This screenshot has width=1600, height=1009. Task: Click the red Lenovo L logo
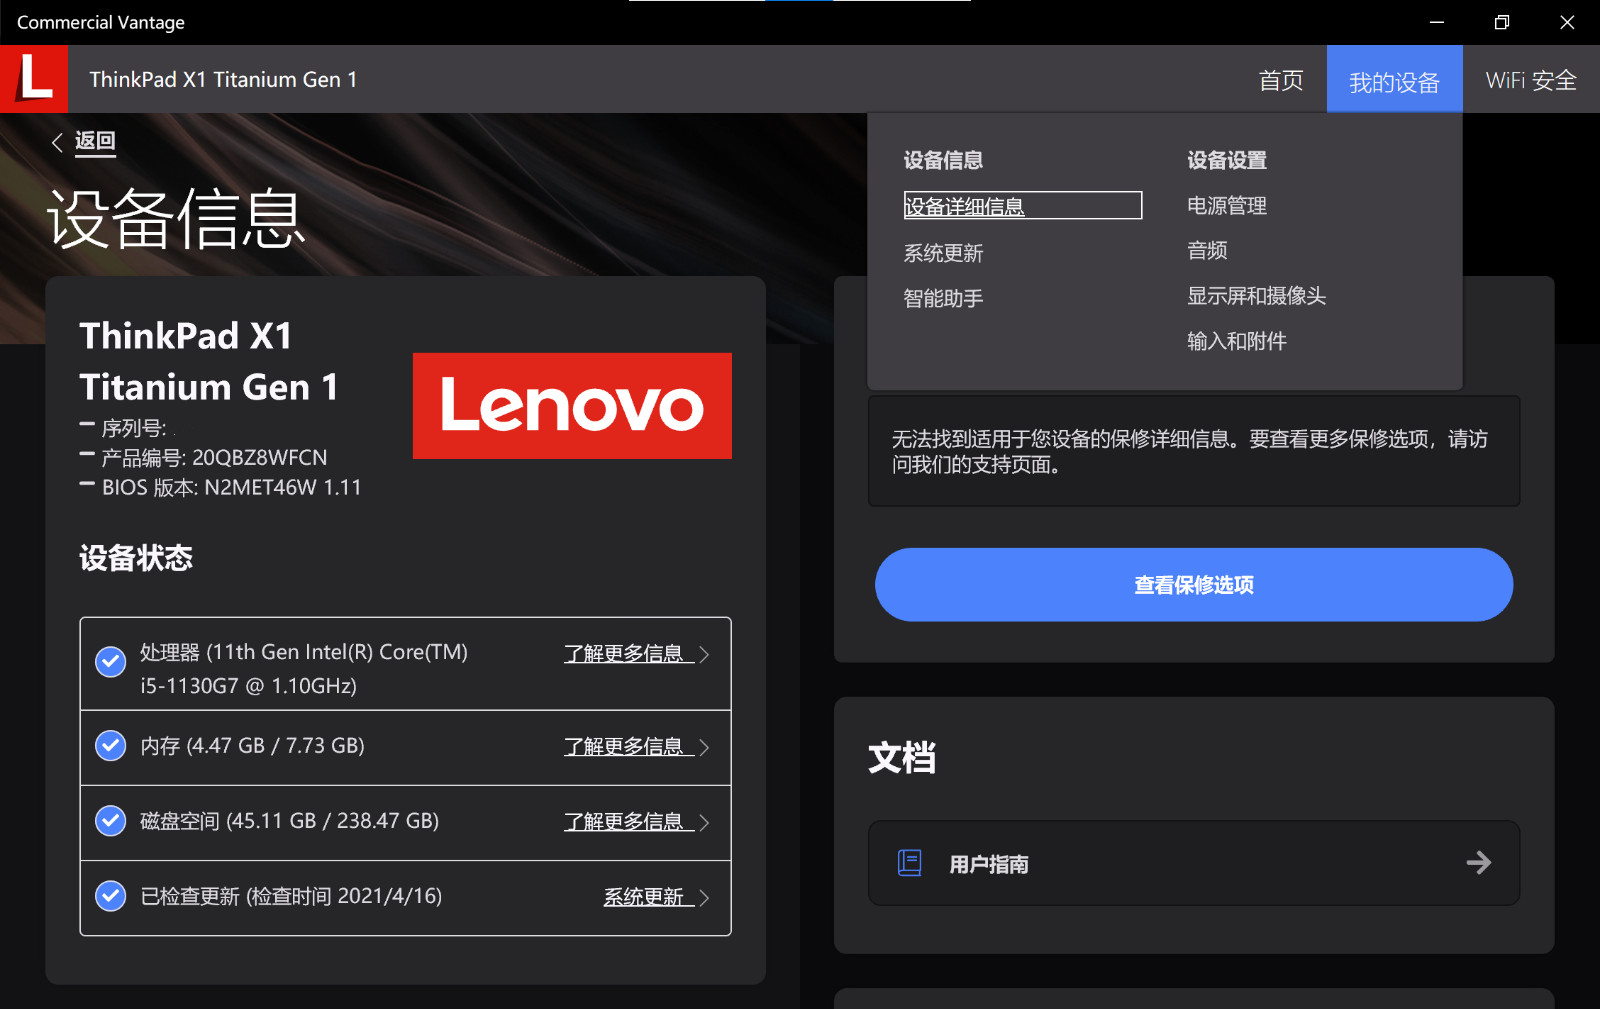34,79
